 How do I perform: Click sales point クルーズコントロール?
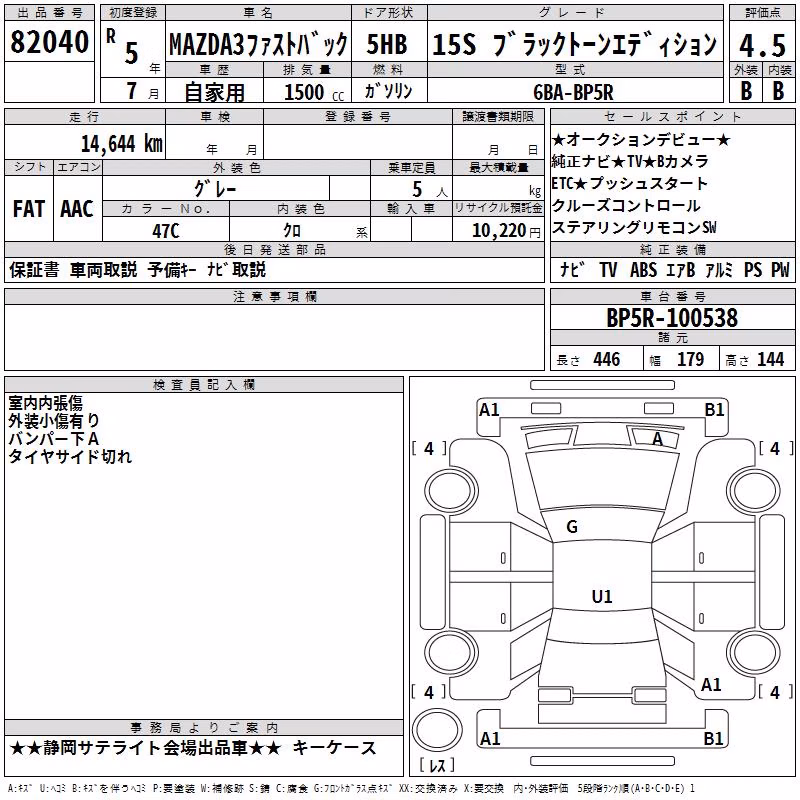626,206
